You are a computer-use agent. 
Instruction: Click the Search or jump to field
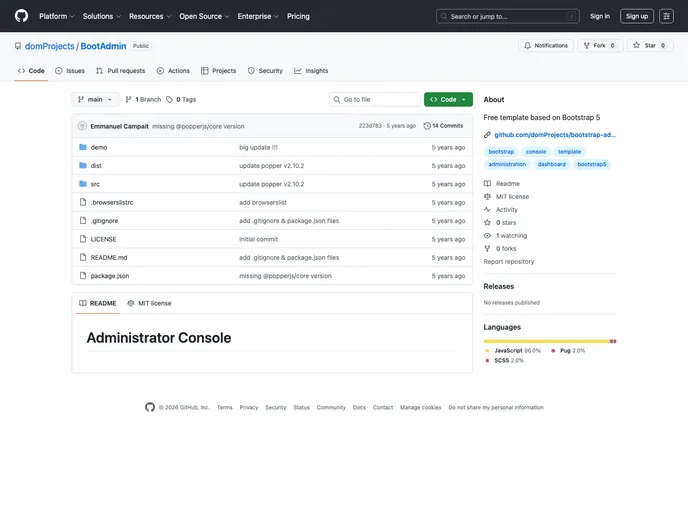(x=508, y=16)
